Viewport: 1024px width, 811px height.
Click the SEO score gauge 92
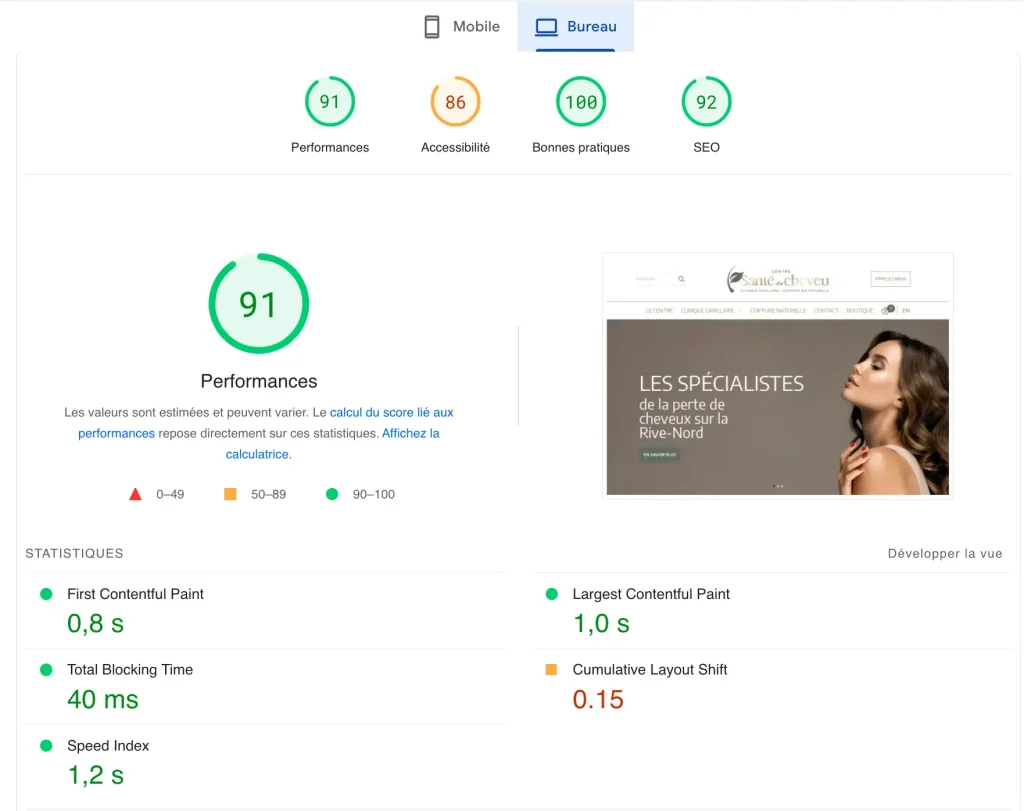(x=706, y=102)
